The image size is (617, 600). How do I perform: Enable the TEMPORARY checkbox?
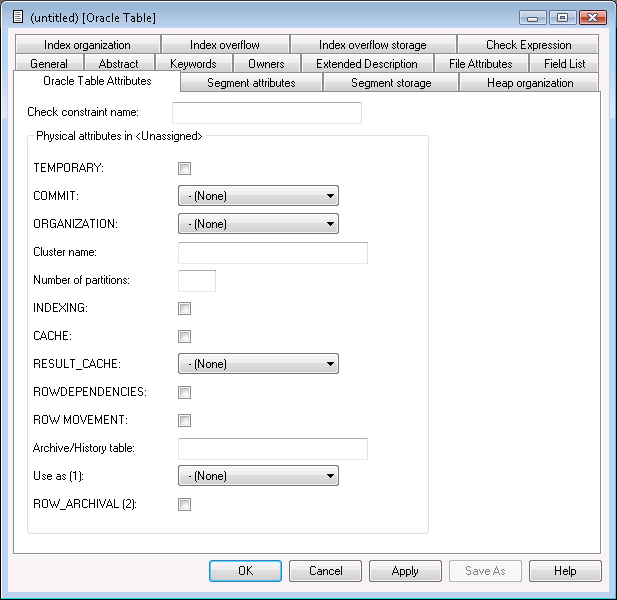184,168
